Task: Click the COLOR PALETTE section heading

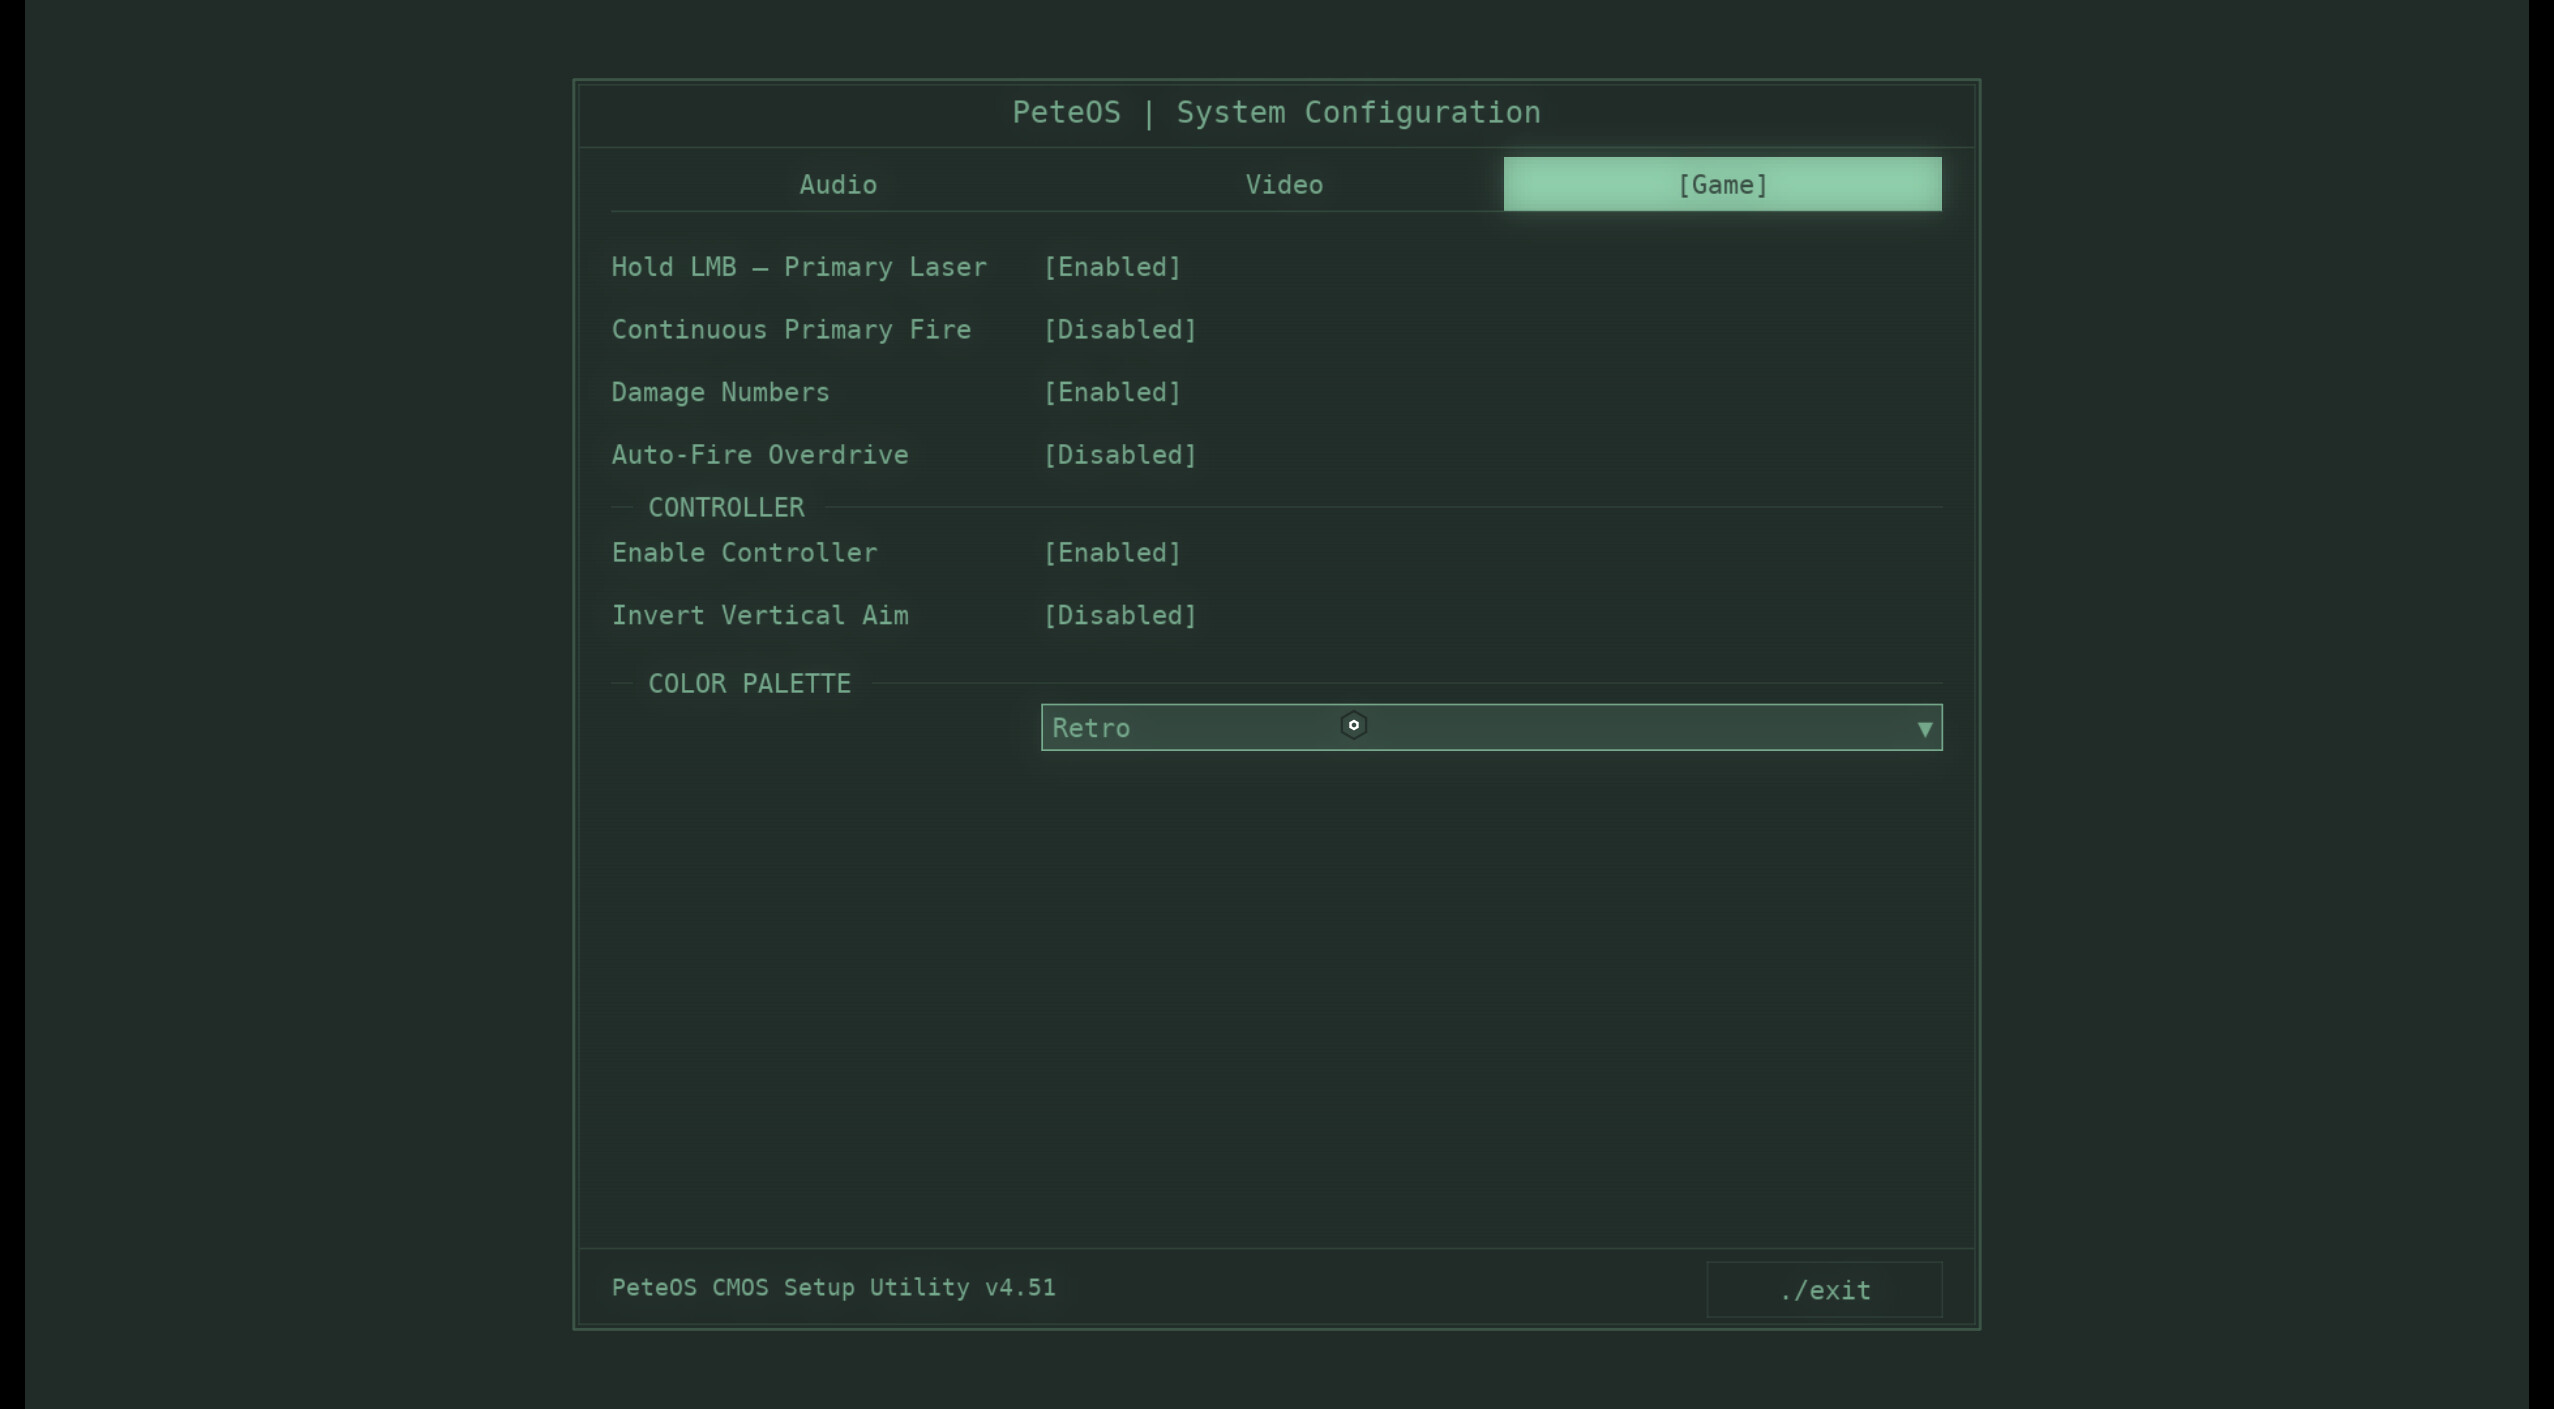Action: tap(749, 684)
